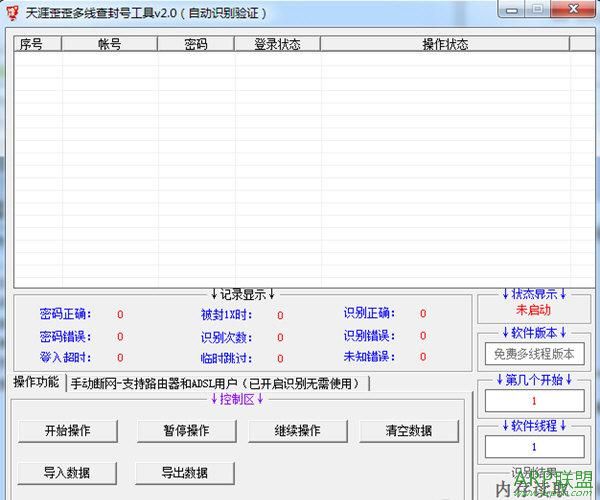
Task: Sort by the 帐号 column header
Action: tap(110, 44)
